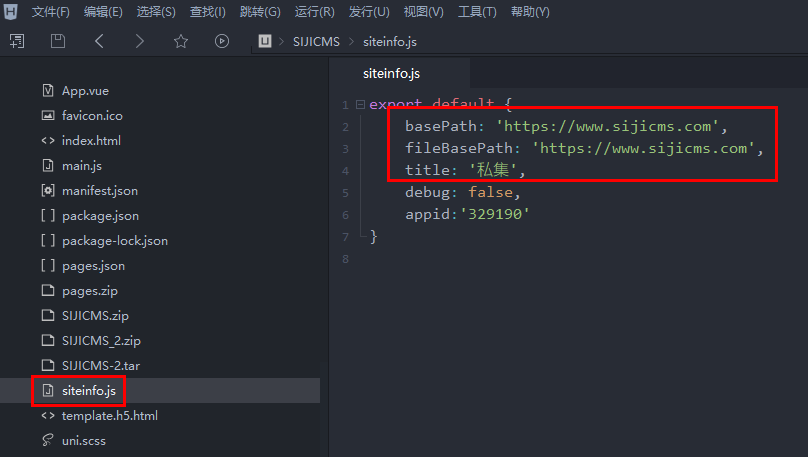Viewport: 808px width, 457px height.
Task: Open manifest.json in the file tree
Action: tap(100, 191)
